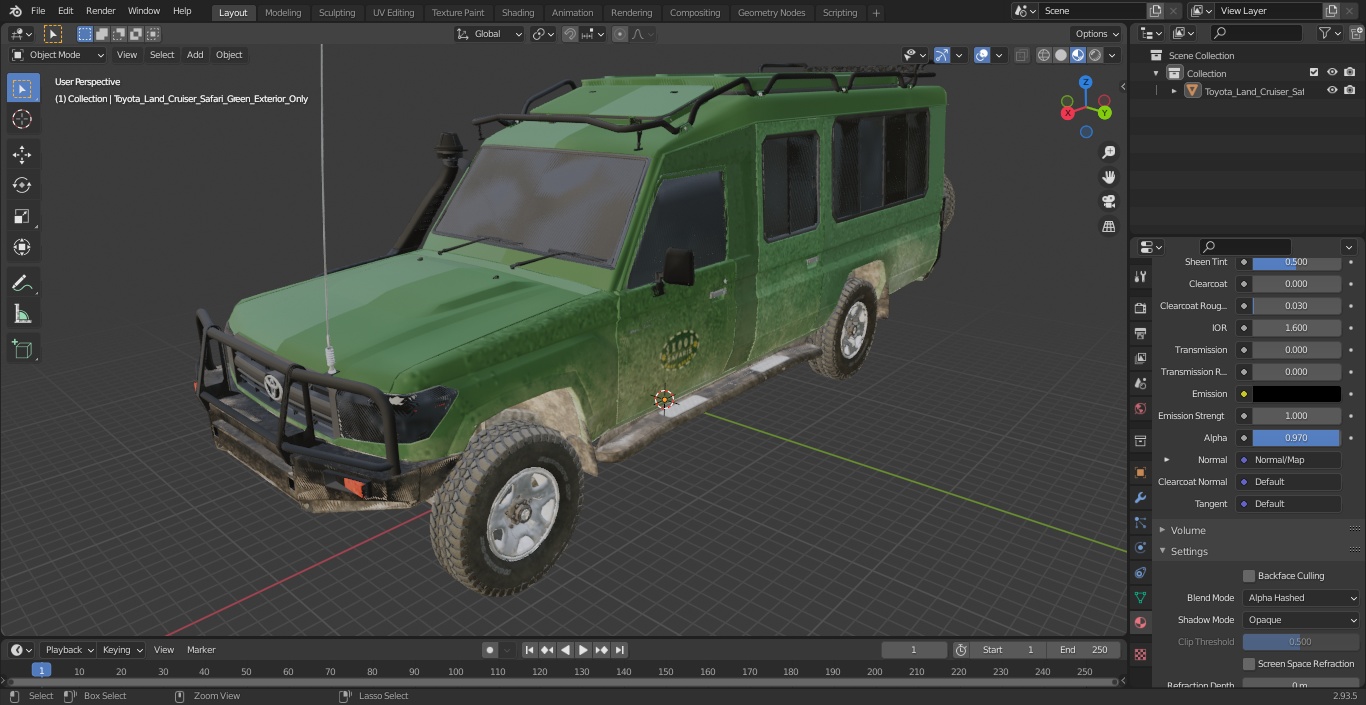Screen dimensions: 1366x705
Task: Open the View Layer properties tab
Action: 1140,358
